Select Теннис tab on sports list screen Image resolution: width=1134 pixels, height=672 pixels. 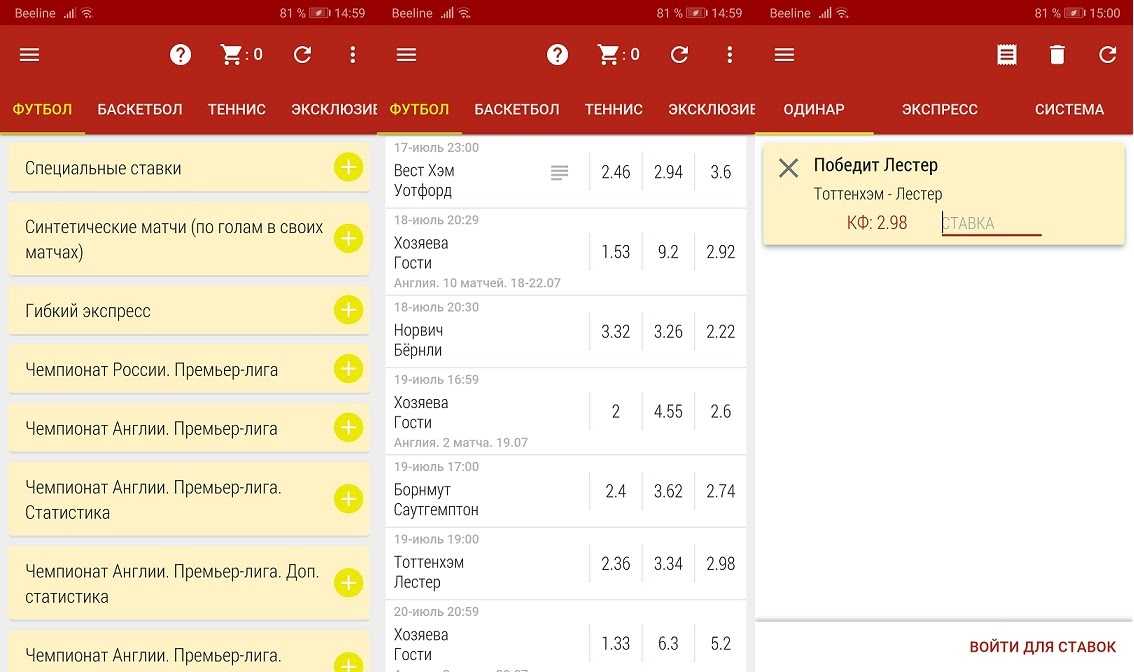[236, 109]
